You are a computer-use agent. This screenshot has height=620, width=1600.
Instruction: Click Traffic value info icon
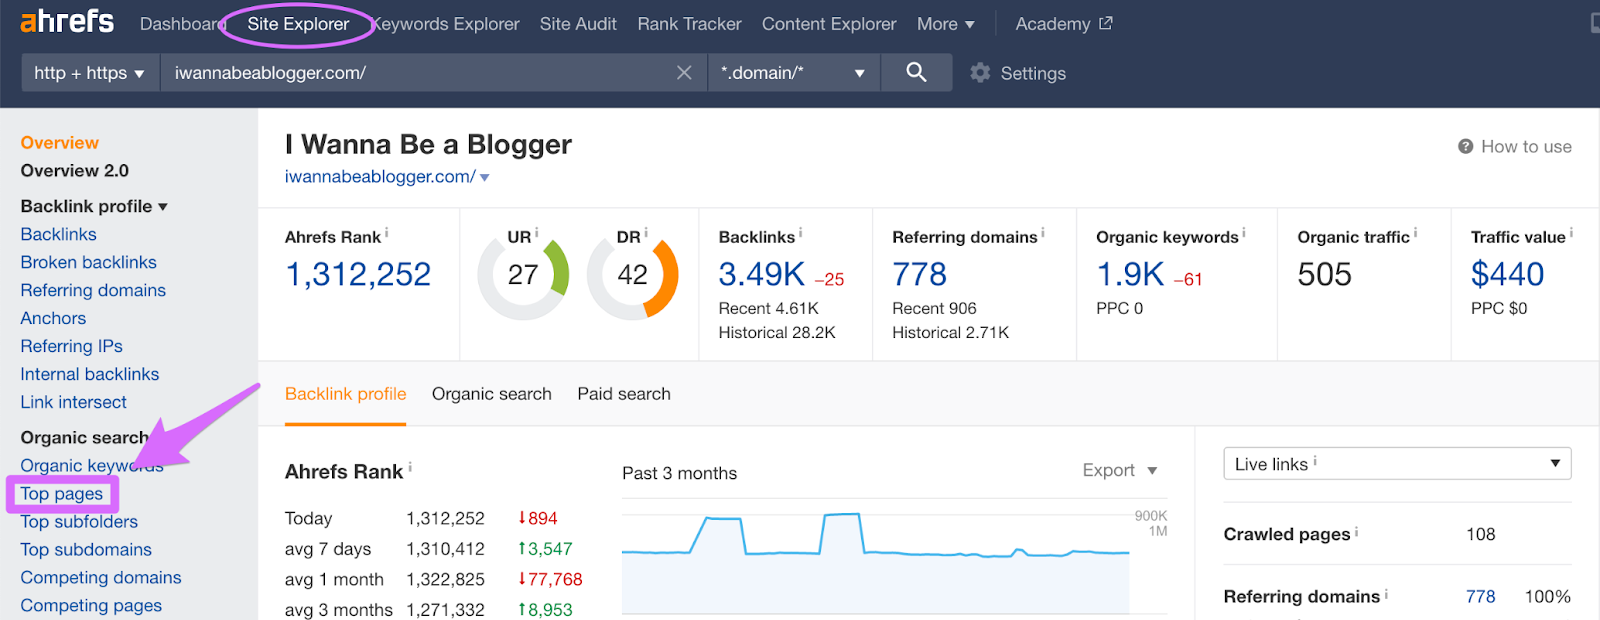pos(1571,233)
